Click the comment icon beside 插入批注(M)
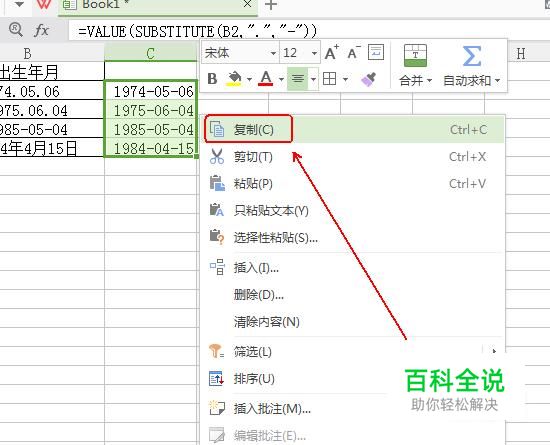This screenshot has height=445, width=550. tap(217, 408)
